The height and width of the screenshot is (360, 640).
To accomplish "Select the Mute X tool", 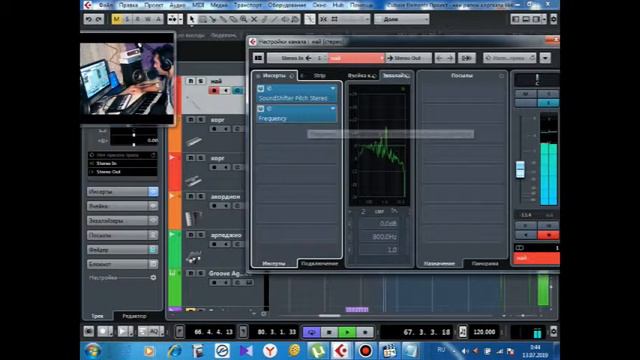I will click(254, 19).
